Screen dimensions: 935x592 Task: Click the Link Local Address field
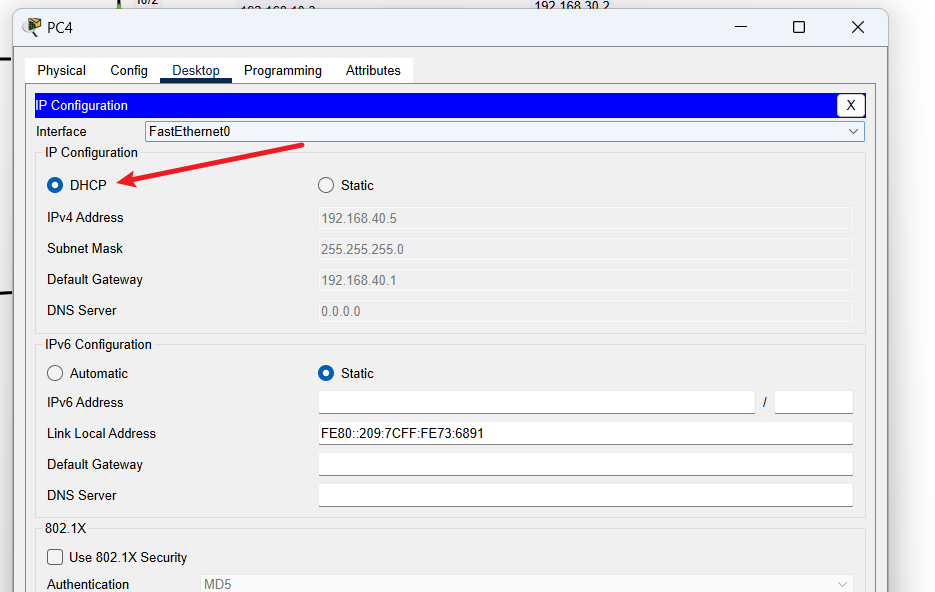pos(586,433)
